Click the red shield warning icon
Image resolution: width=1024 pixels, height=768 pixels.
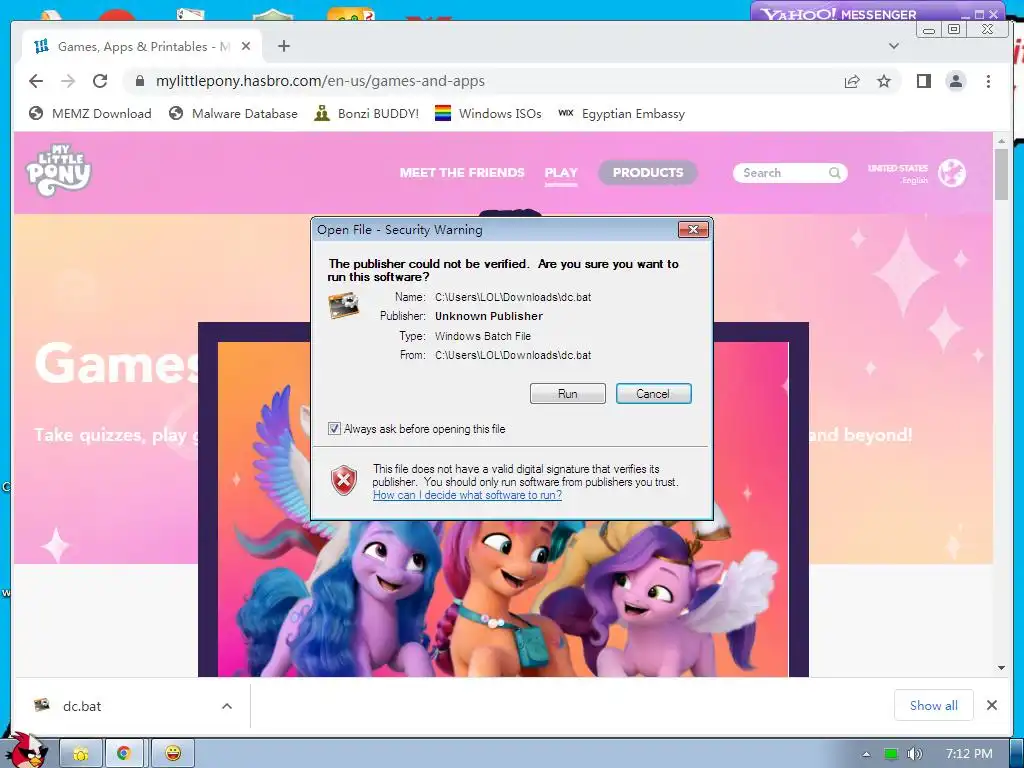coord(344,481)
